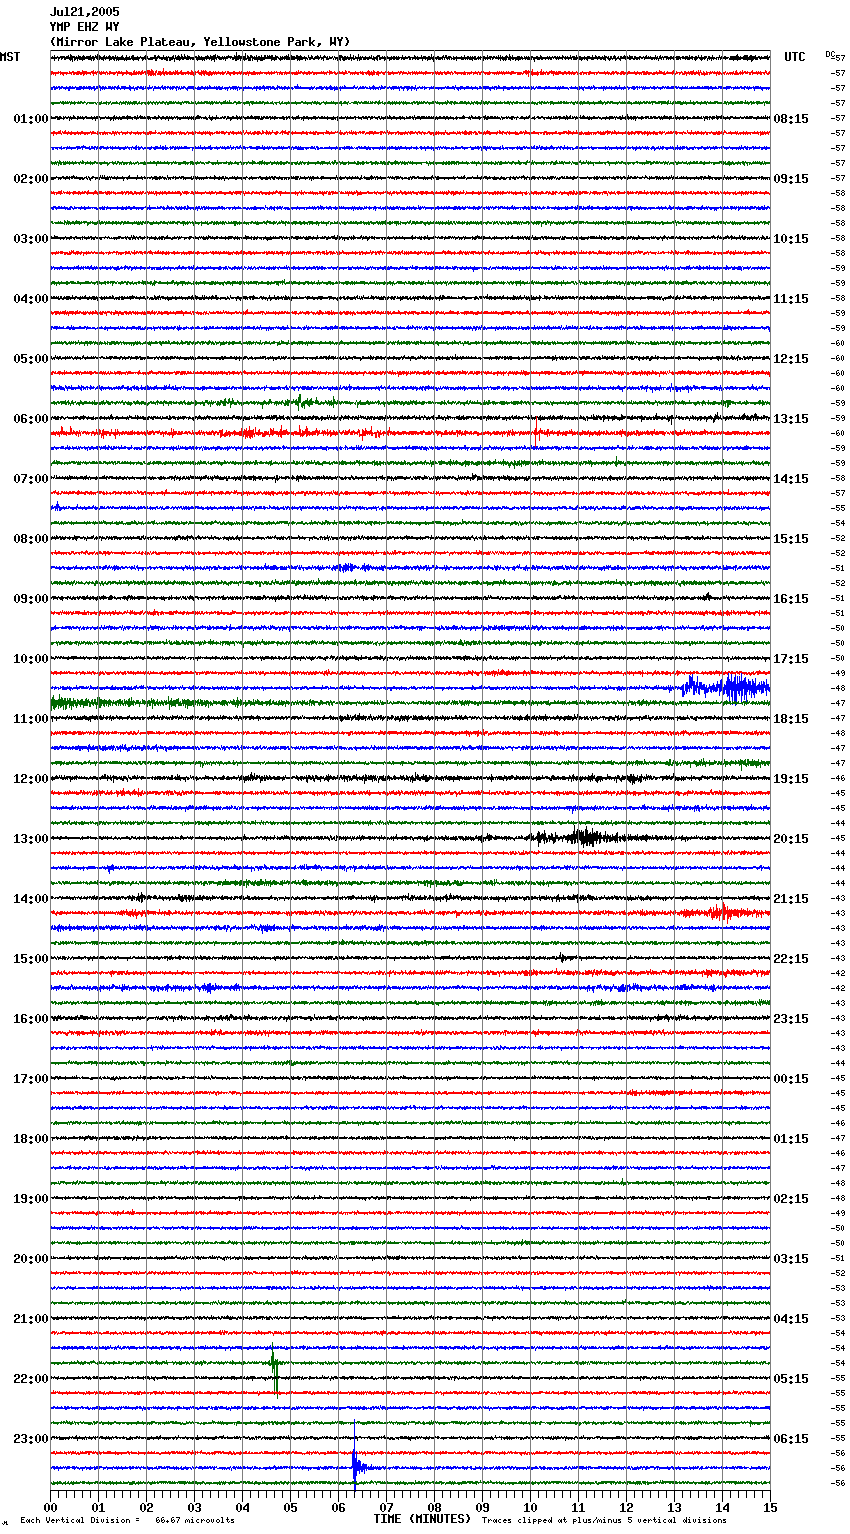Select the Each Vertical Division scale note
Image resolution: width=850 pixels, height=1534 pixels.
[x=128, y=1520]
